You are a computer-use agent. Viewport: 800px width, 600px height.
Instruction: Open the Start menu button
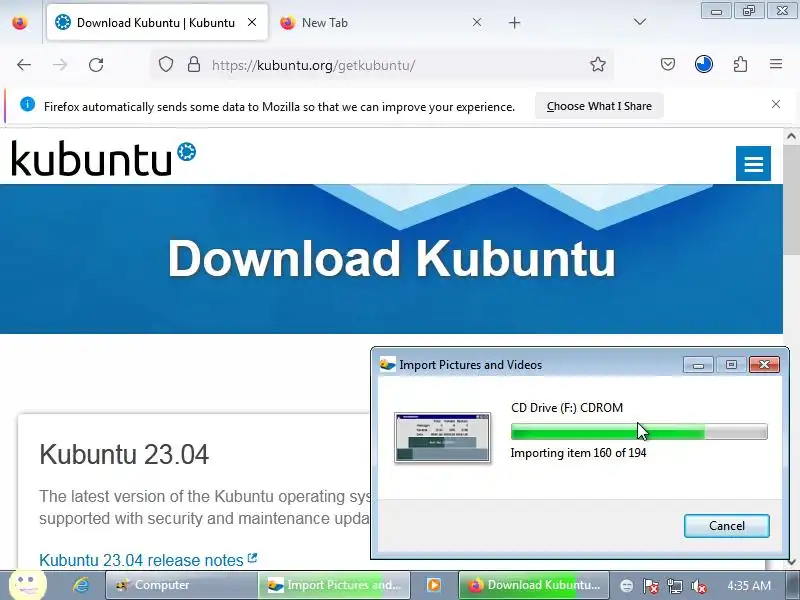point(28,584)
